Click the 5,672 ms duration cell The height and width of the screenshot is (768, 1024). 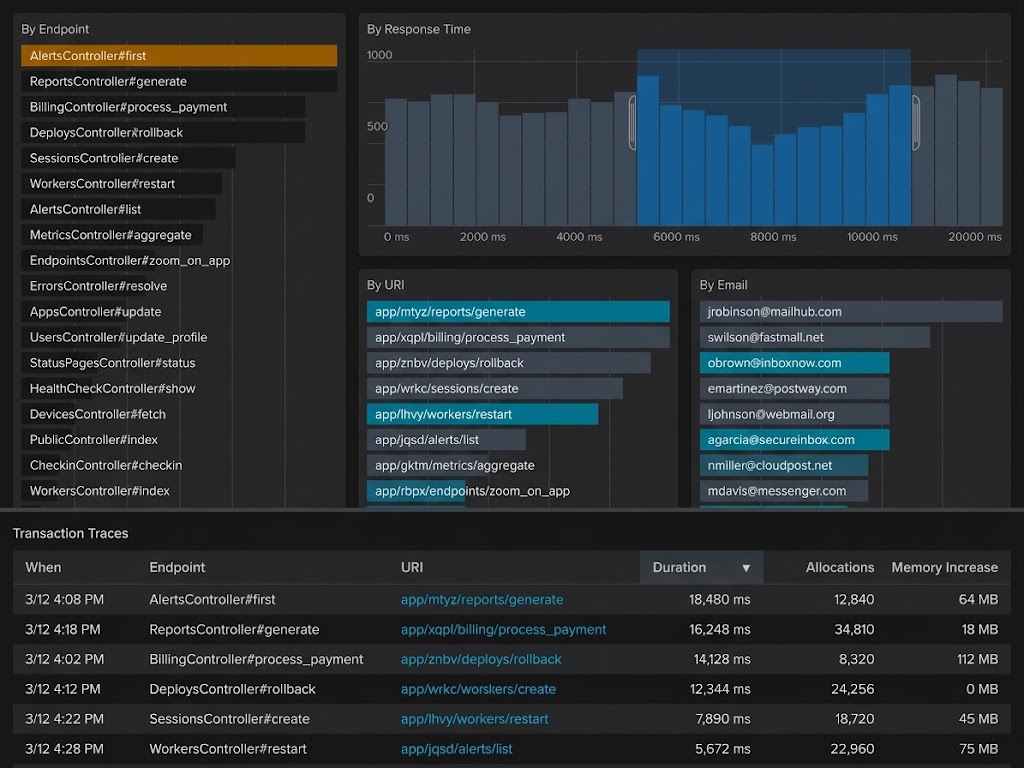723,749
